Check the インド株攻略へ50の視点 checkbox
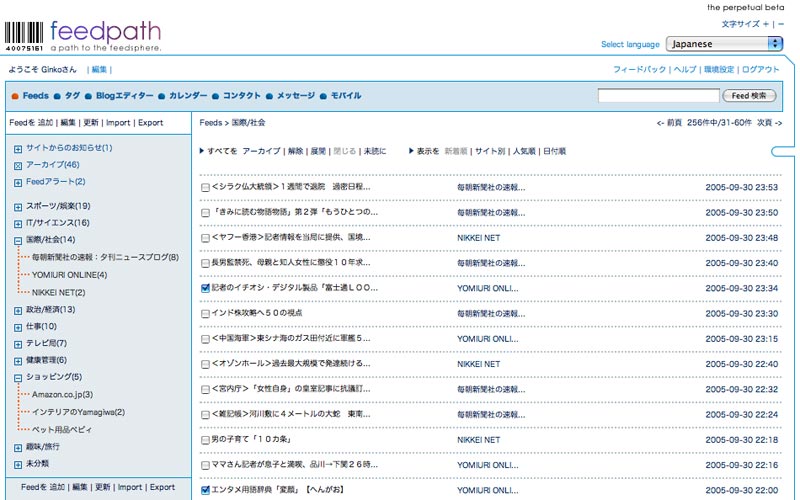The width and height of the screenshot is (800, 500). (205, 314)
